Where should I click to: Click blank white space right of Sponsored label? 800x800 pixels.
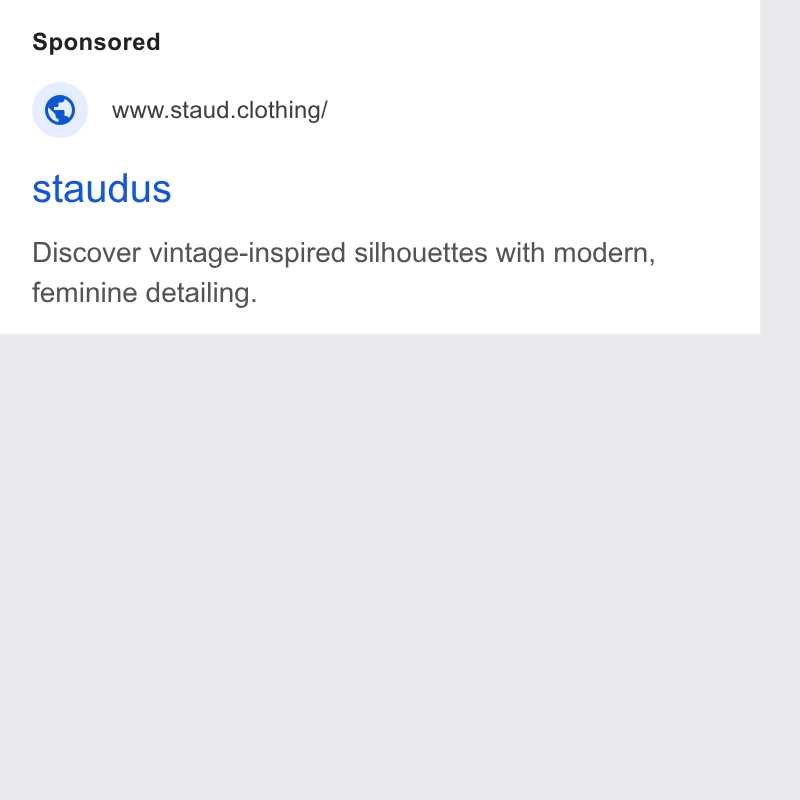(459, 42)
